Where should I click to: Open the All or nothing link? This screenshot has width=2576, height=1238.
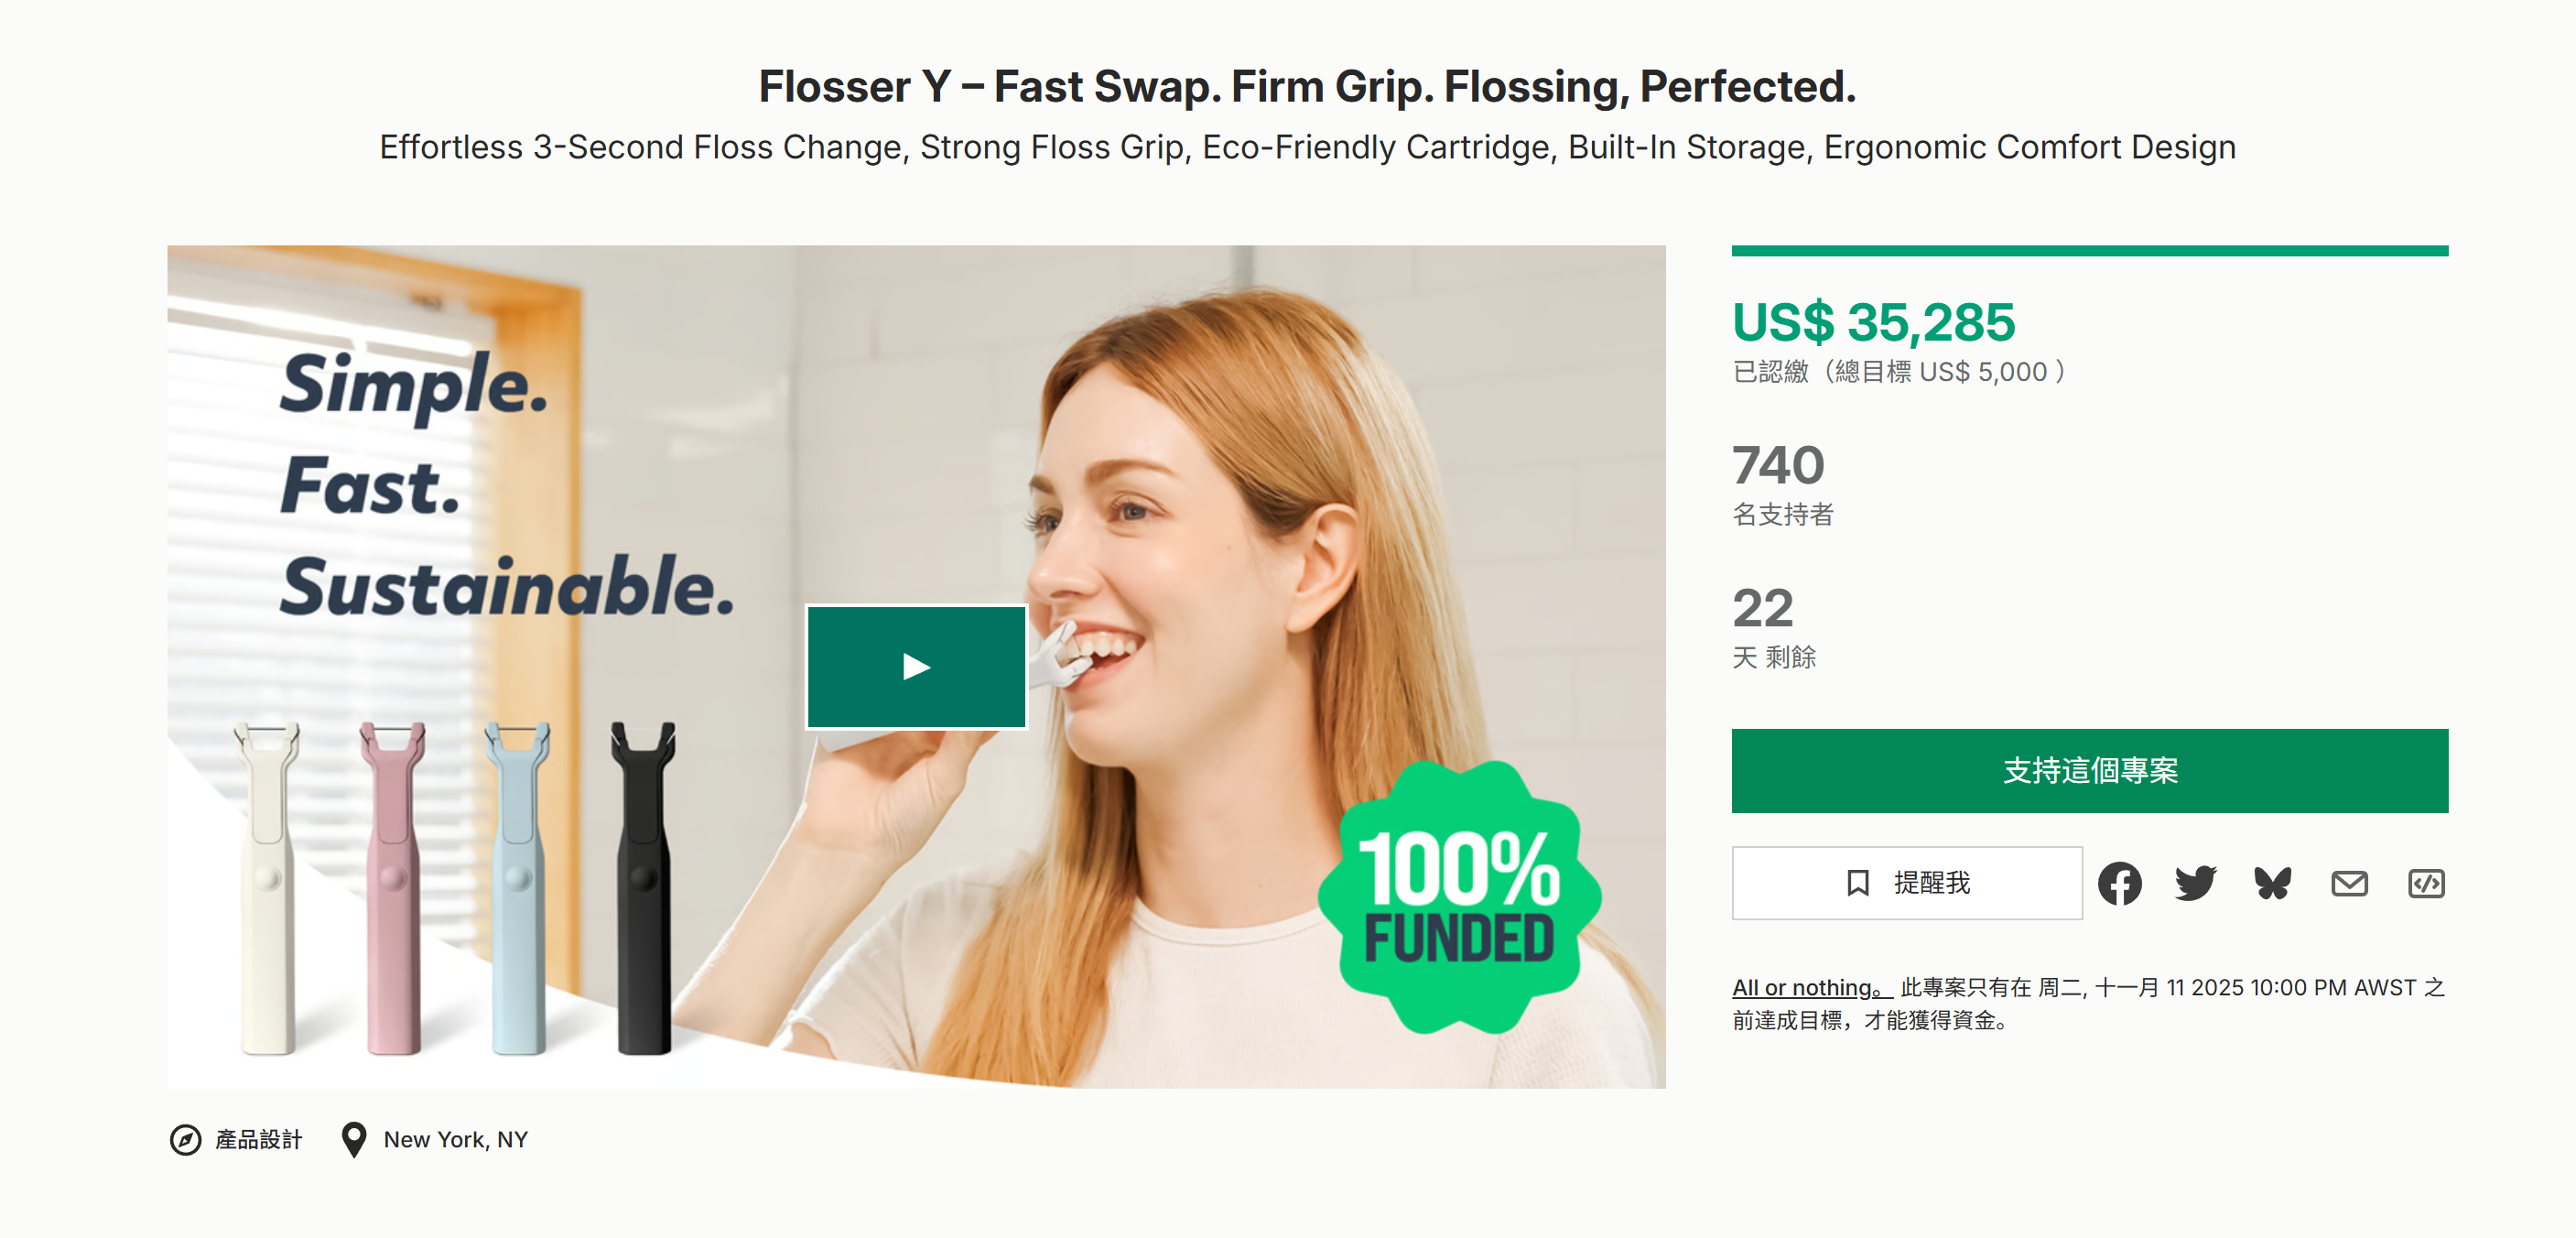[1808, 987]
